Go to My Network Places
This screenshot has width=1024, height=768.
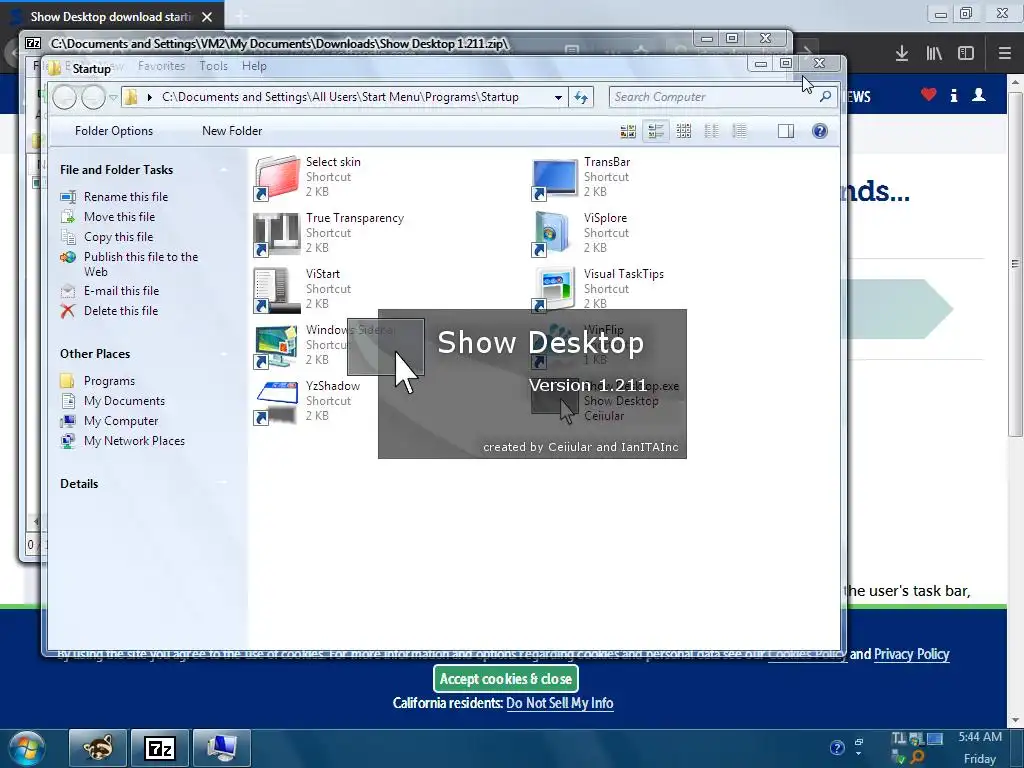point(134,441)
